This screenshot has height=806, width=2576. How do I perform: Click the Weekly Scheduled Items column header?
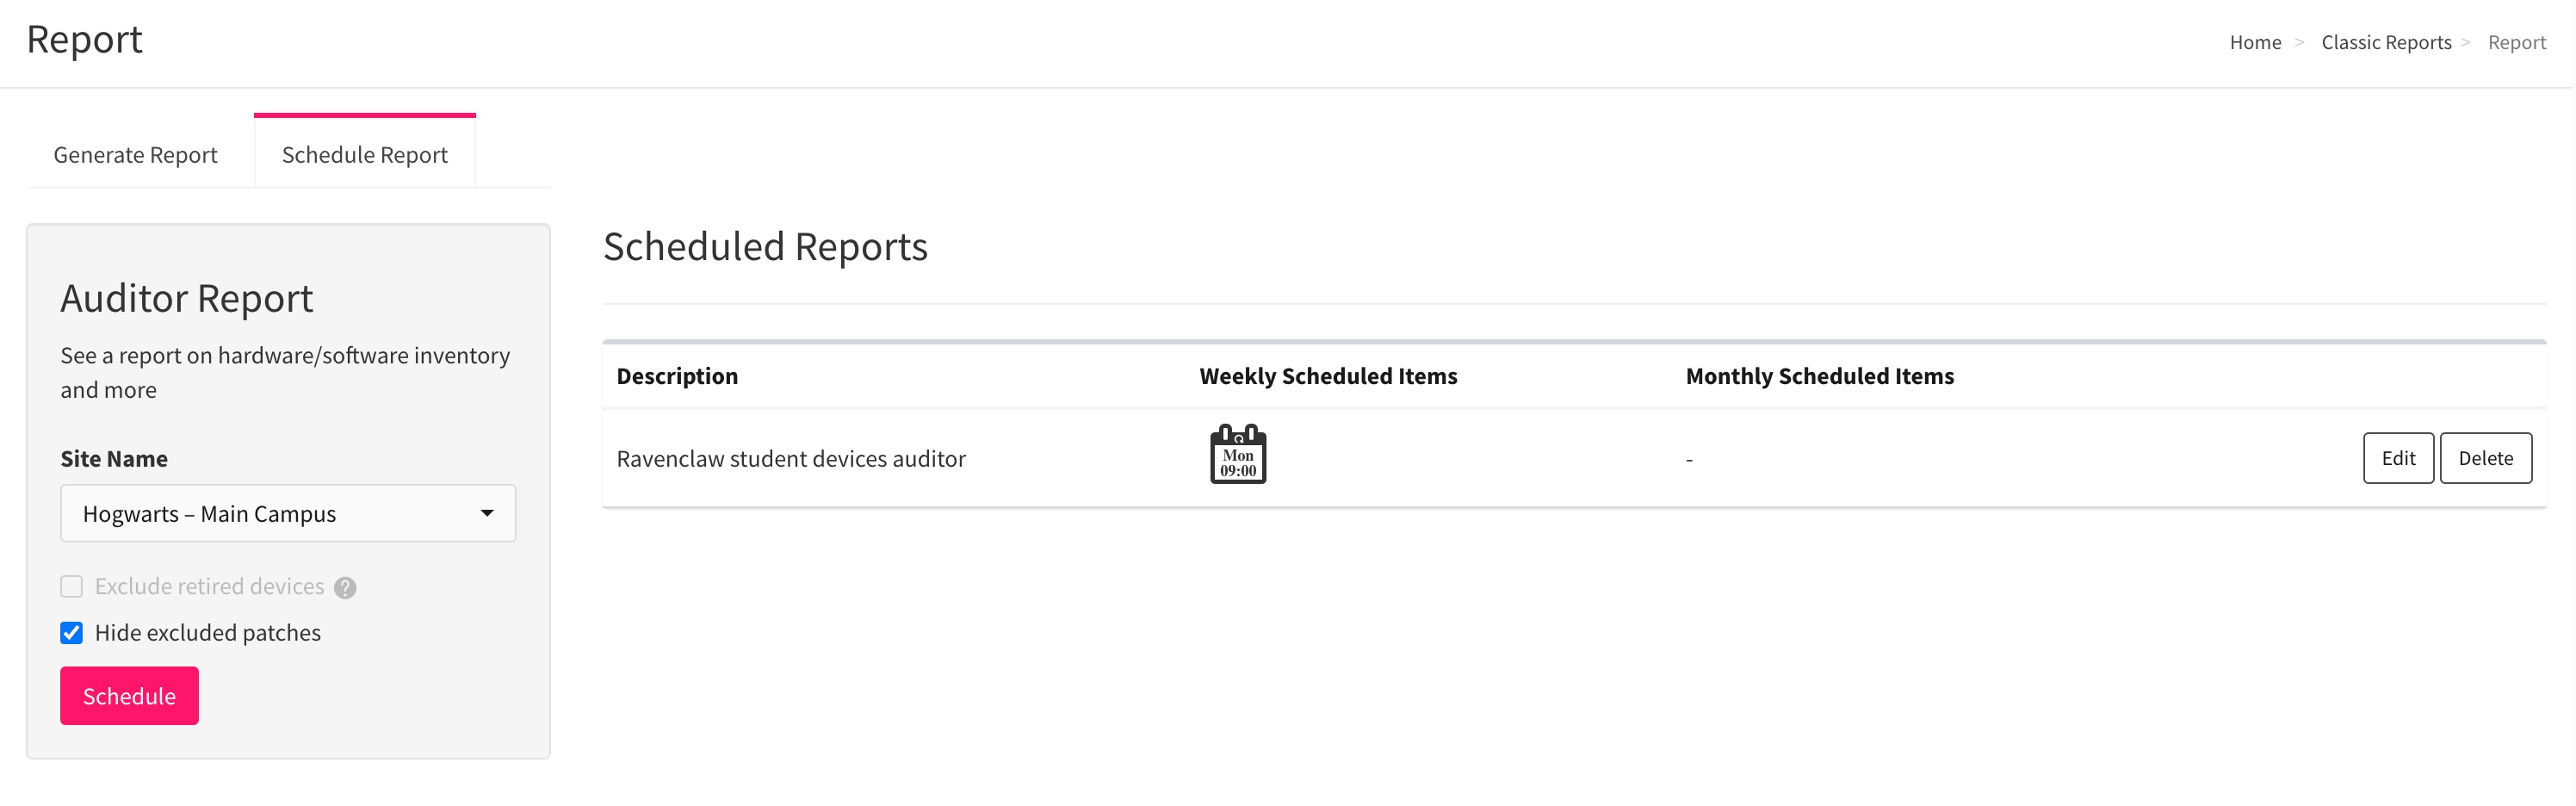coord(1328,376)
